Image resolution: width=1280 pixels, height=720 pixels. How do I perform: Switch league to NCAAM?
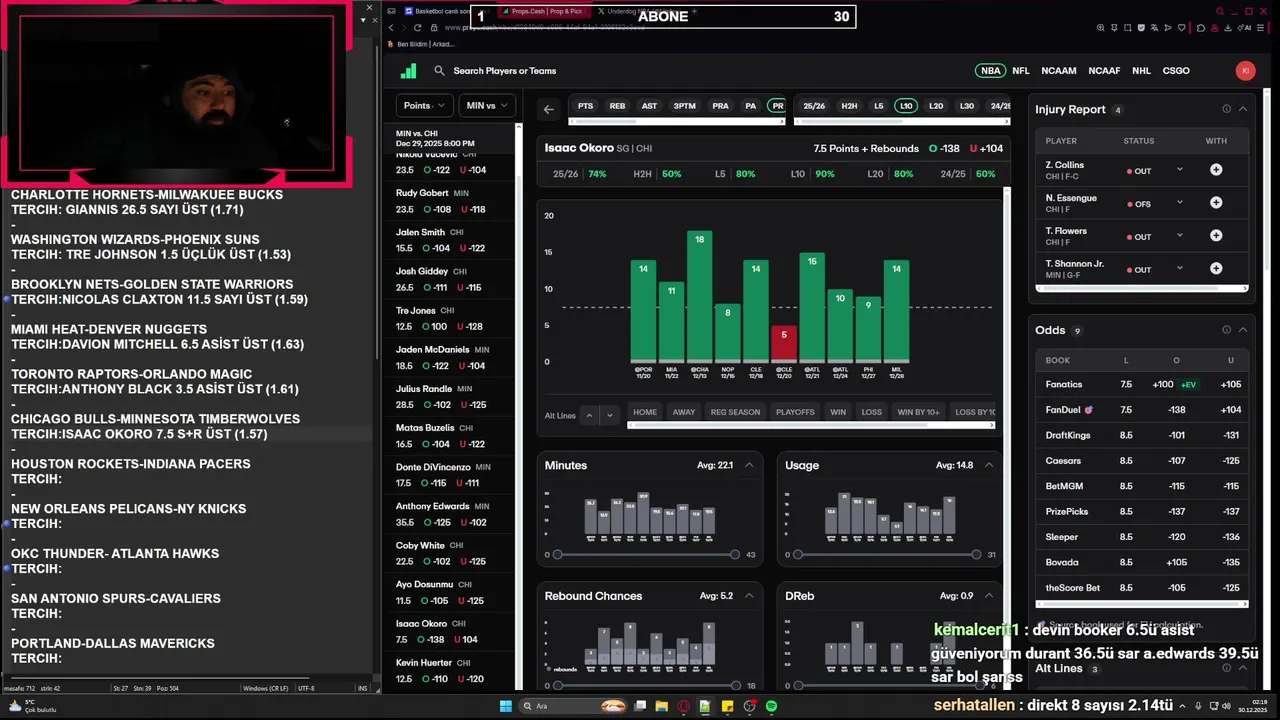pos(1058,71)
